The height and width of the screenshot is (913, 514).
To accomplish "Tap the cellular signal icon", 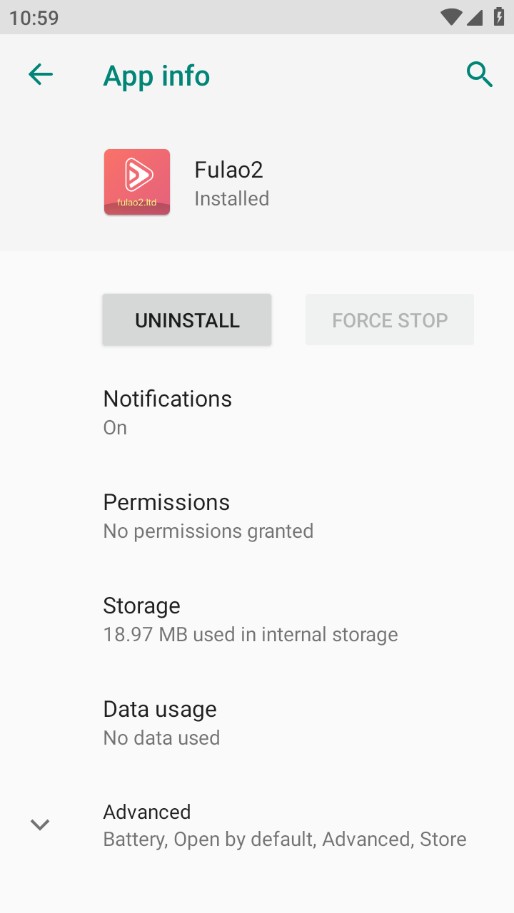I will [x=474, y=17].
